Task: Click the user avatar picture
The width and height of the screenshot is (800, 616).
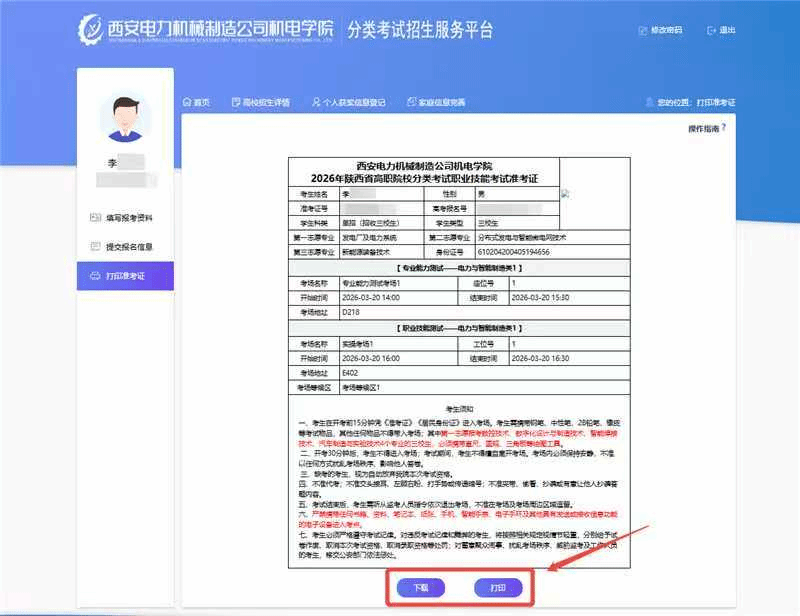Action: (125, 119)
